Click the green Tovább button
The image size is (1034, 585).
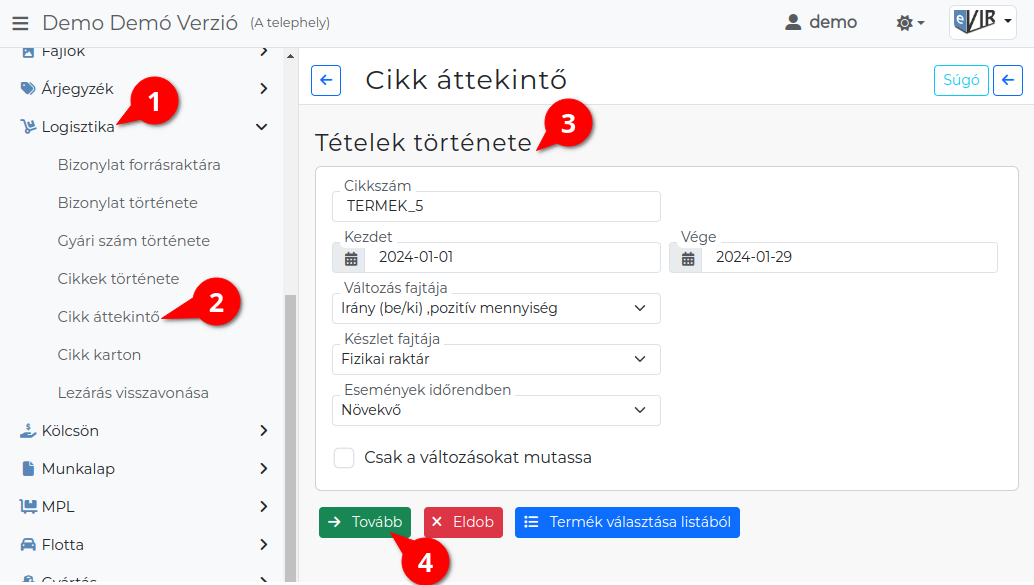click(x=365, y=522)
